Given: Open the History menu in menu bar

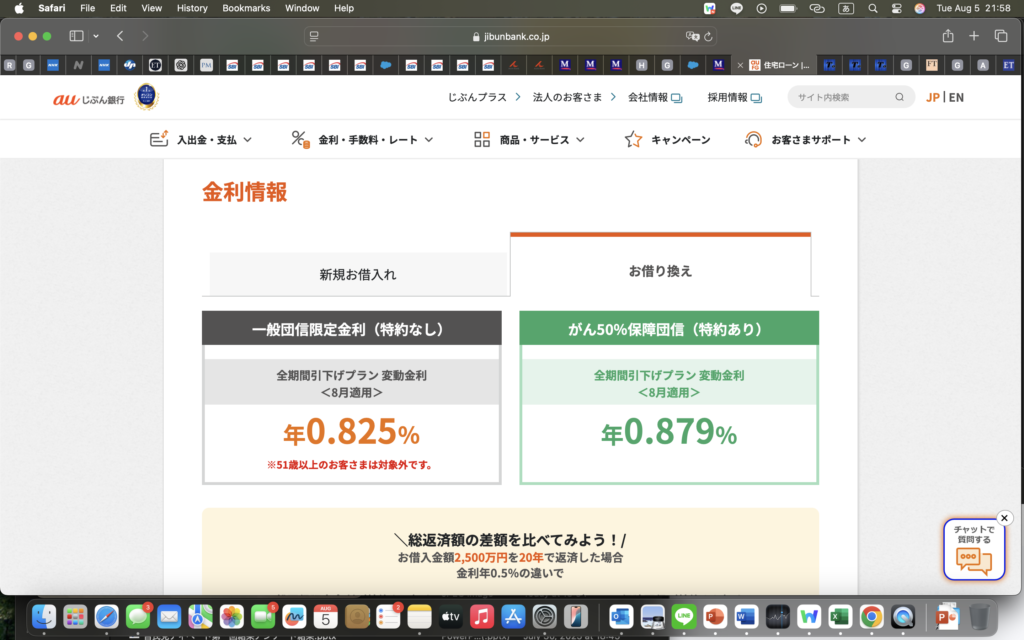Looking at the screenshot, I should (192, 8).
